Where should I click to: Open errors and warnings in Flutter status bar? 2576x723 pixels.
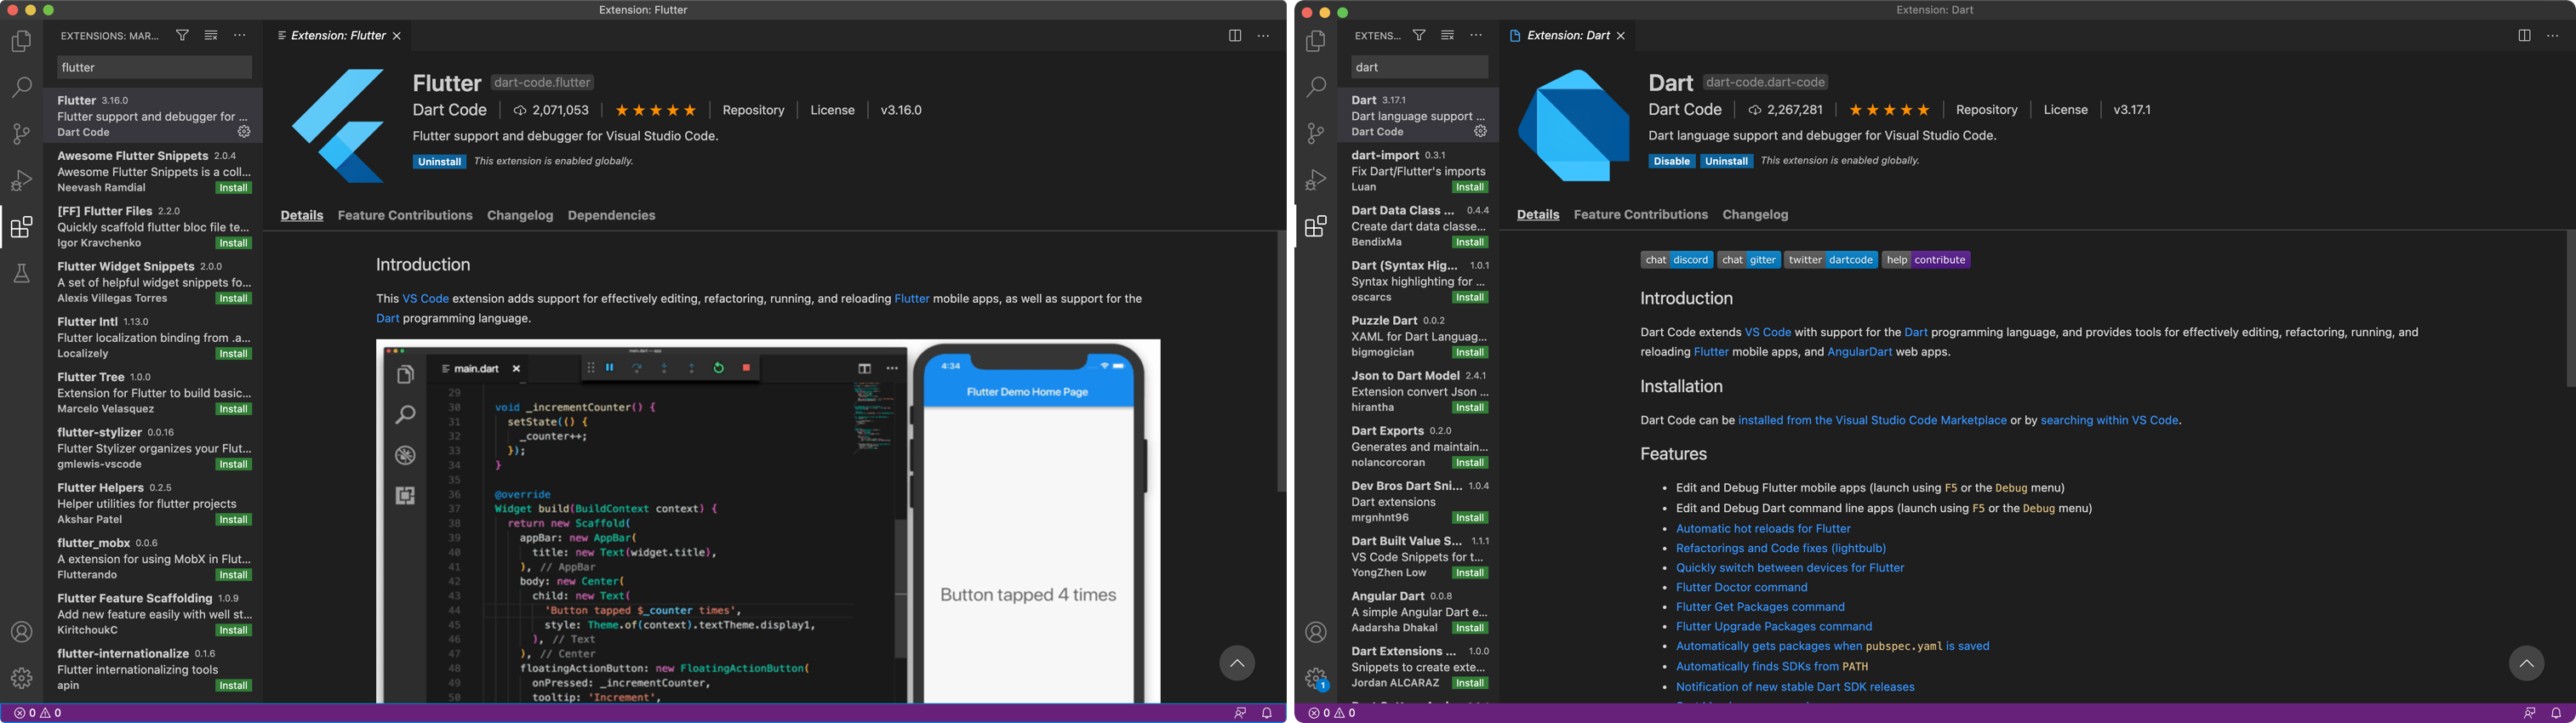point(38,713)
